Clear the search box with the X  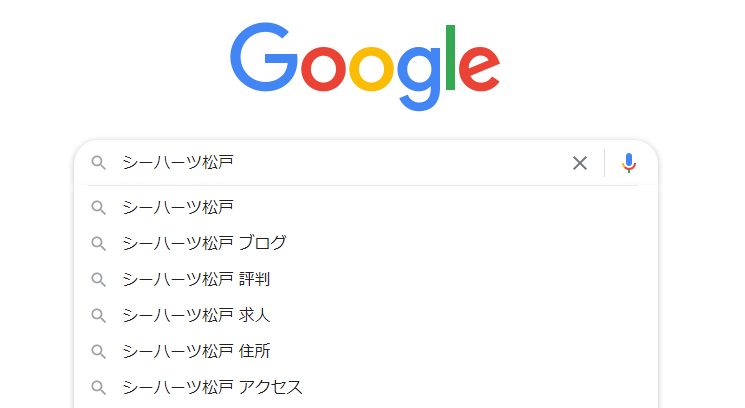[580, 163]
